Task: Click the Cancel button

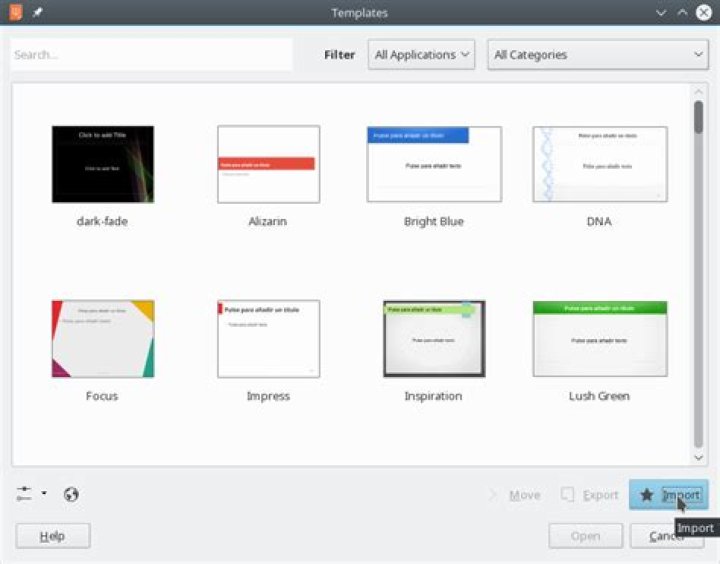Action: (x=667, y=536)
